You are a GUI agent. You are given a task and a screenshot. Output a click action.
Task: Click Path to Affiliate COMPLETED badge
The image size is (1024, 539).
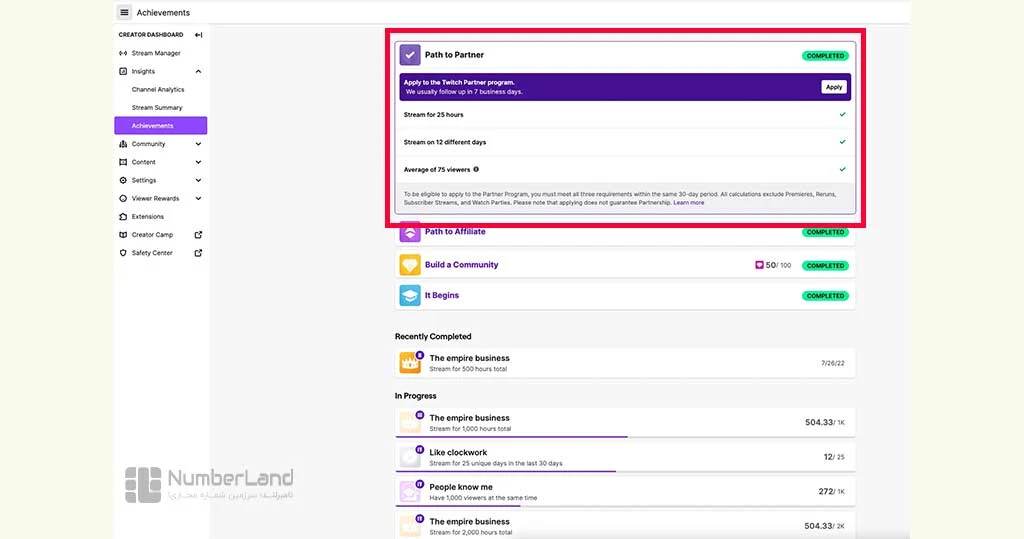[825, 232]
